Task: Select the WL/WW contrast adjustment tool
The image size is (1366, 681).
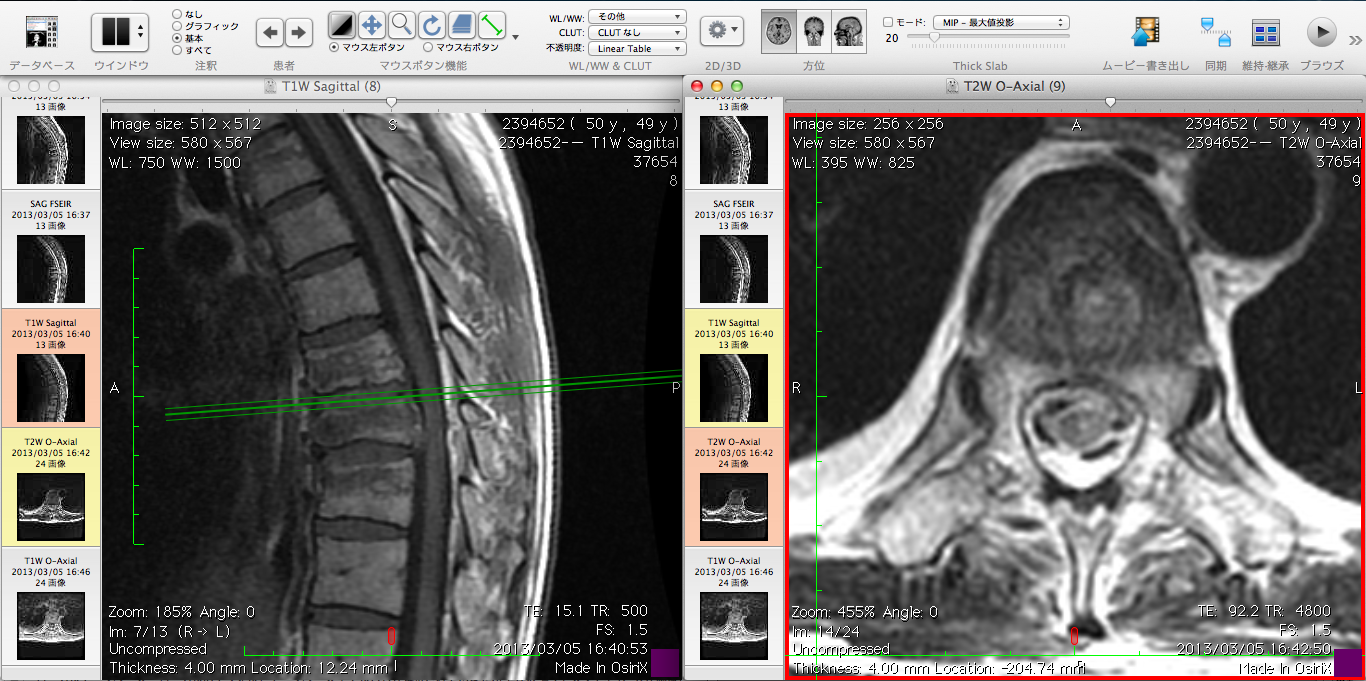Action: click(343, 24)
